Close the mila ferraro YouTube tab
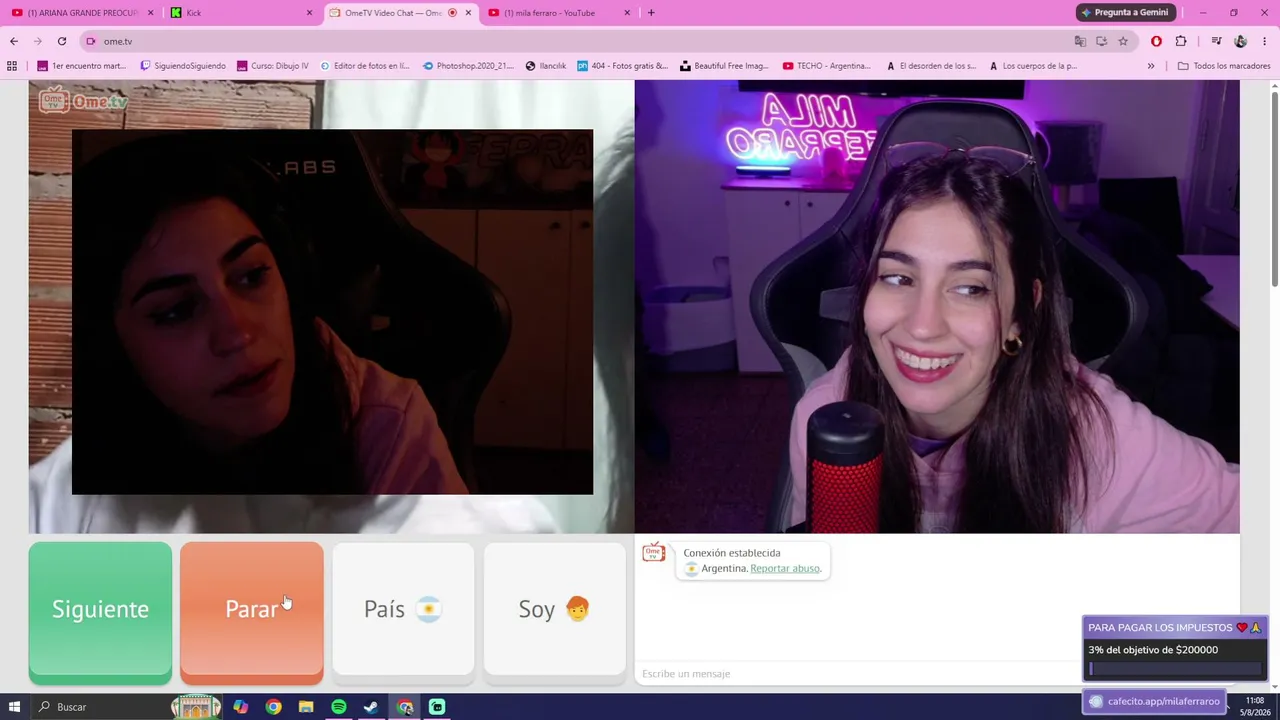 [x=627, y=13]
